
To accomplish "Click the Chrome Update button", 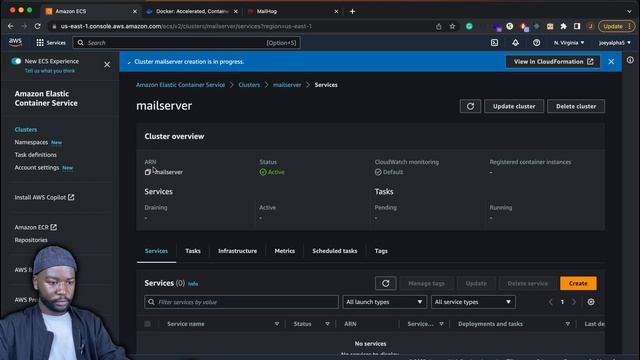I will pos(616,26).
